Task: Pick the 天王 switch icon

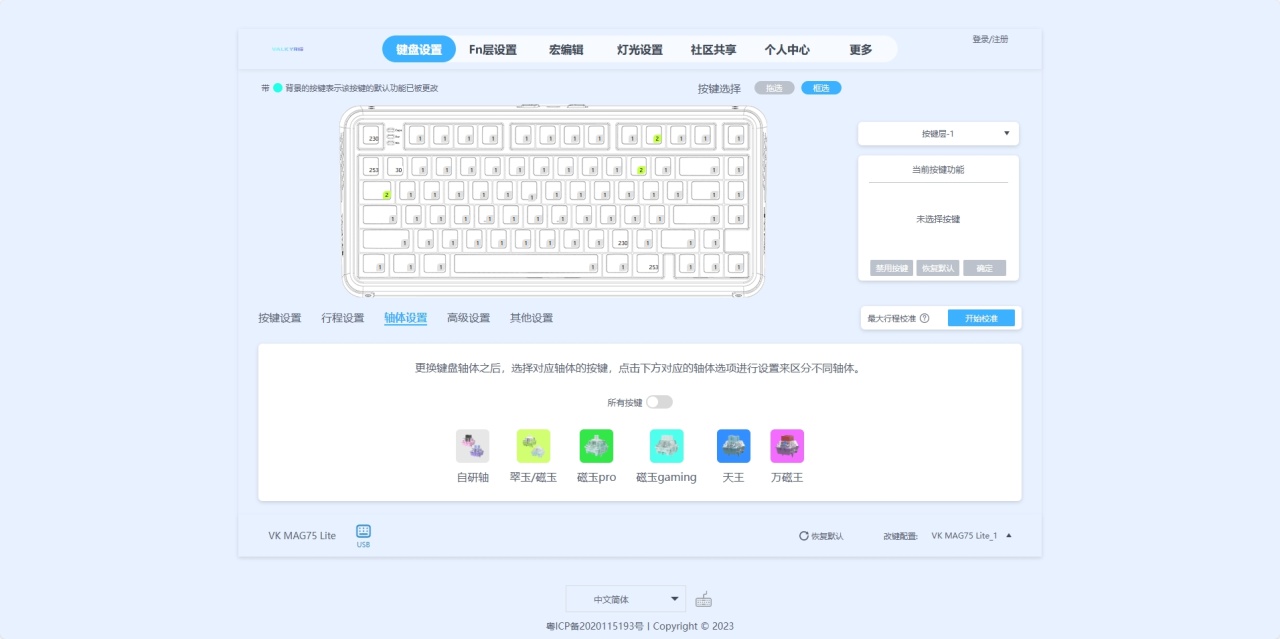Action: 733,446
